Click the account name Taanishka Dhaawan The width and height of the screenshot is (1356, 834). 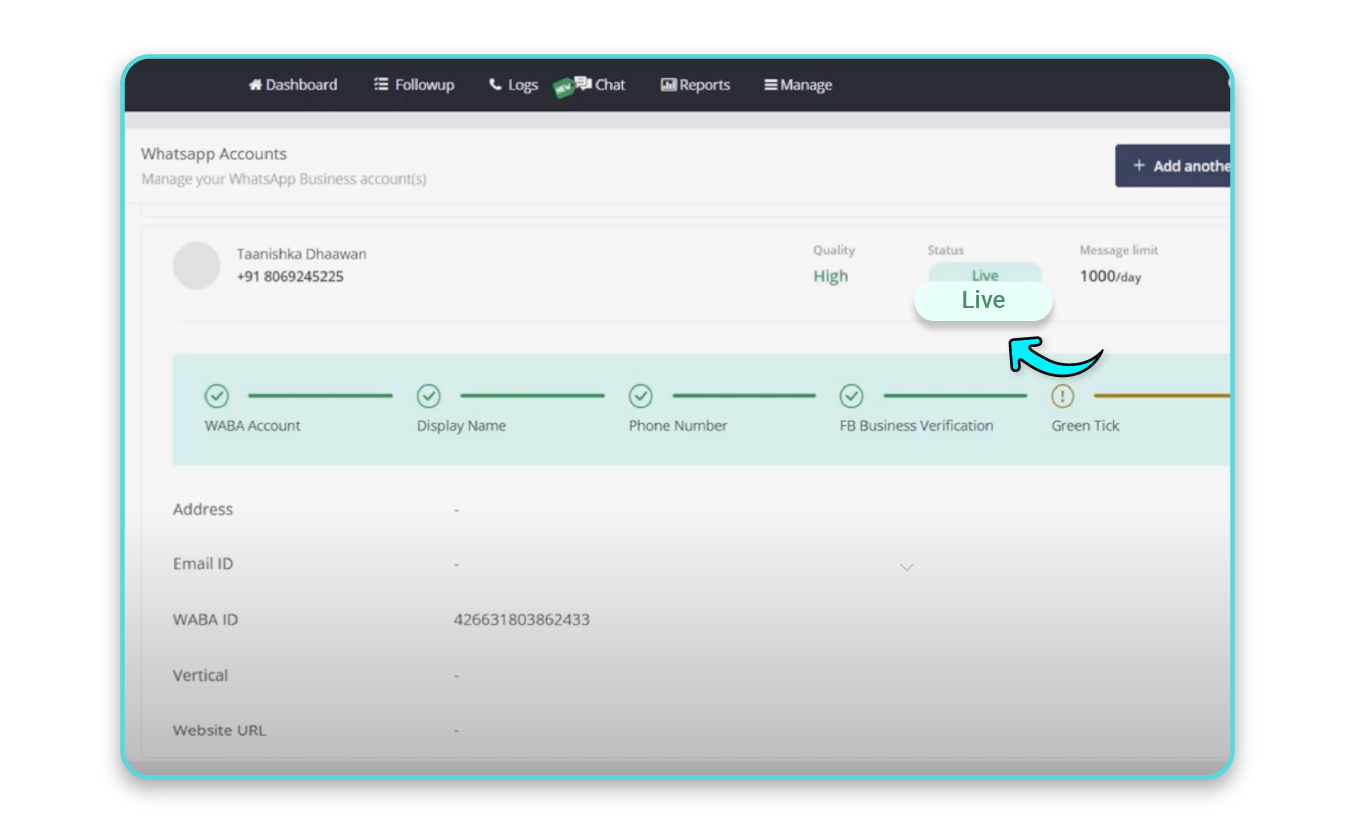click(x=302, y=254)
